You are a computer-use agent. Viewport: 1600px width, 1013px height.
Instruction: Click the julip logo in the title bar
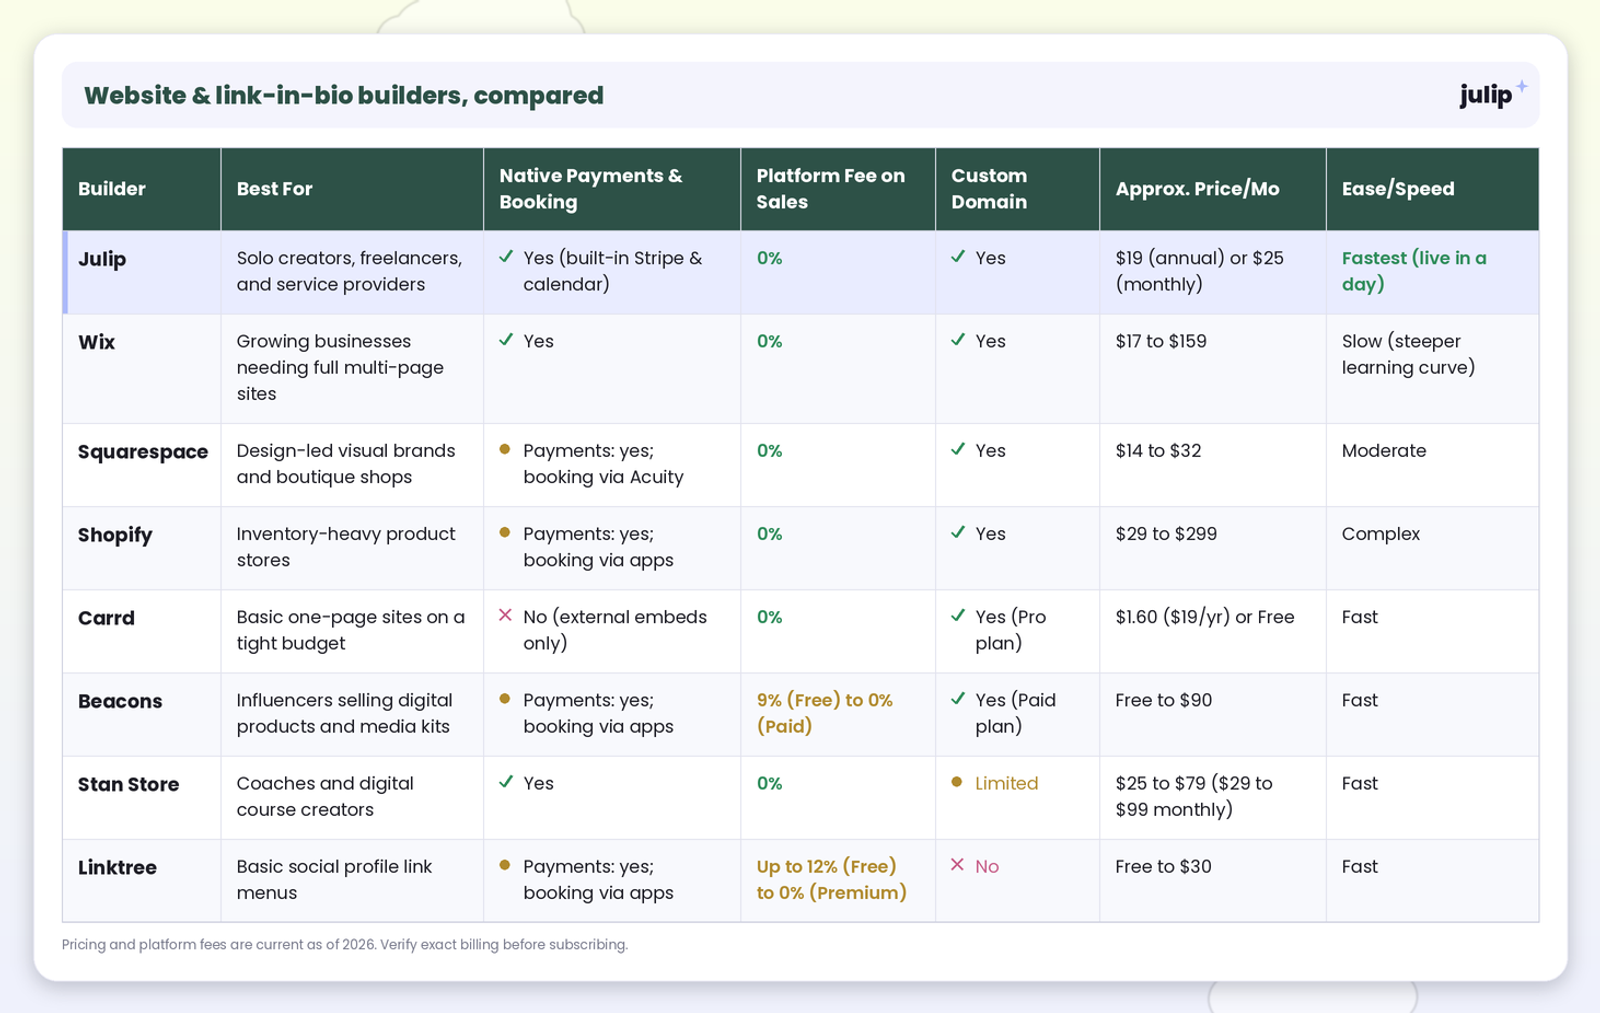[x=1493, y=94]
